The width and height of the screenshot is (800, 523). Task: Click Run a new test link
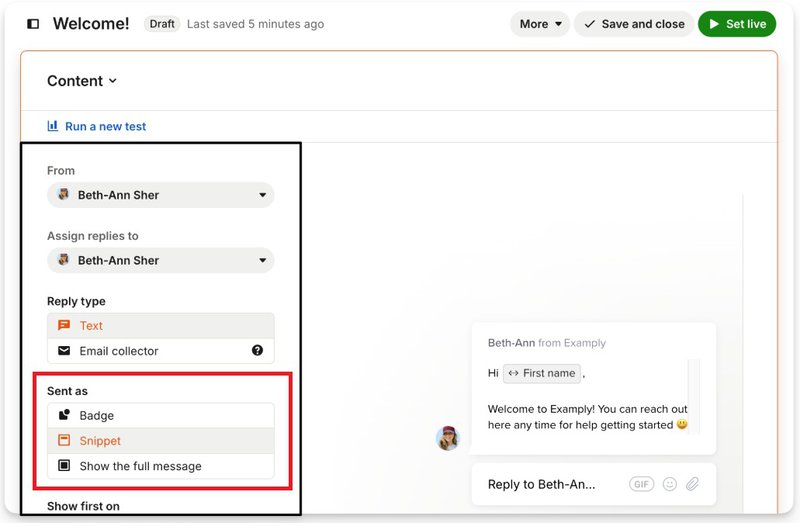pos(106,126)
